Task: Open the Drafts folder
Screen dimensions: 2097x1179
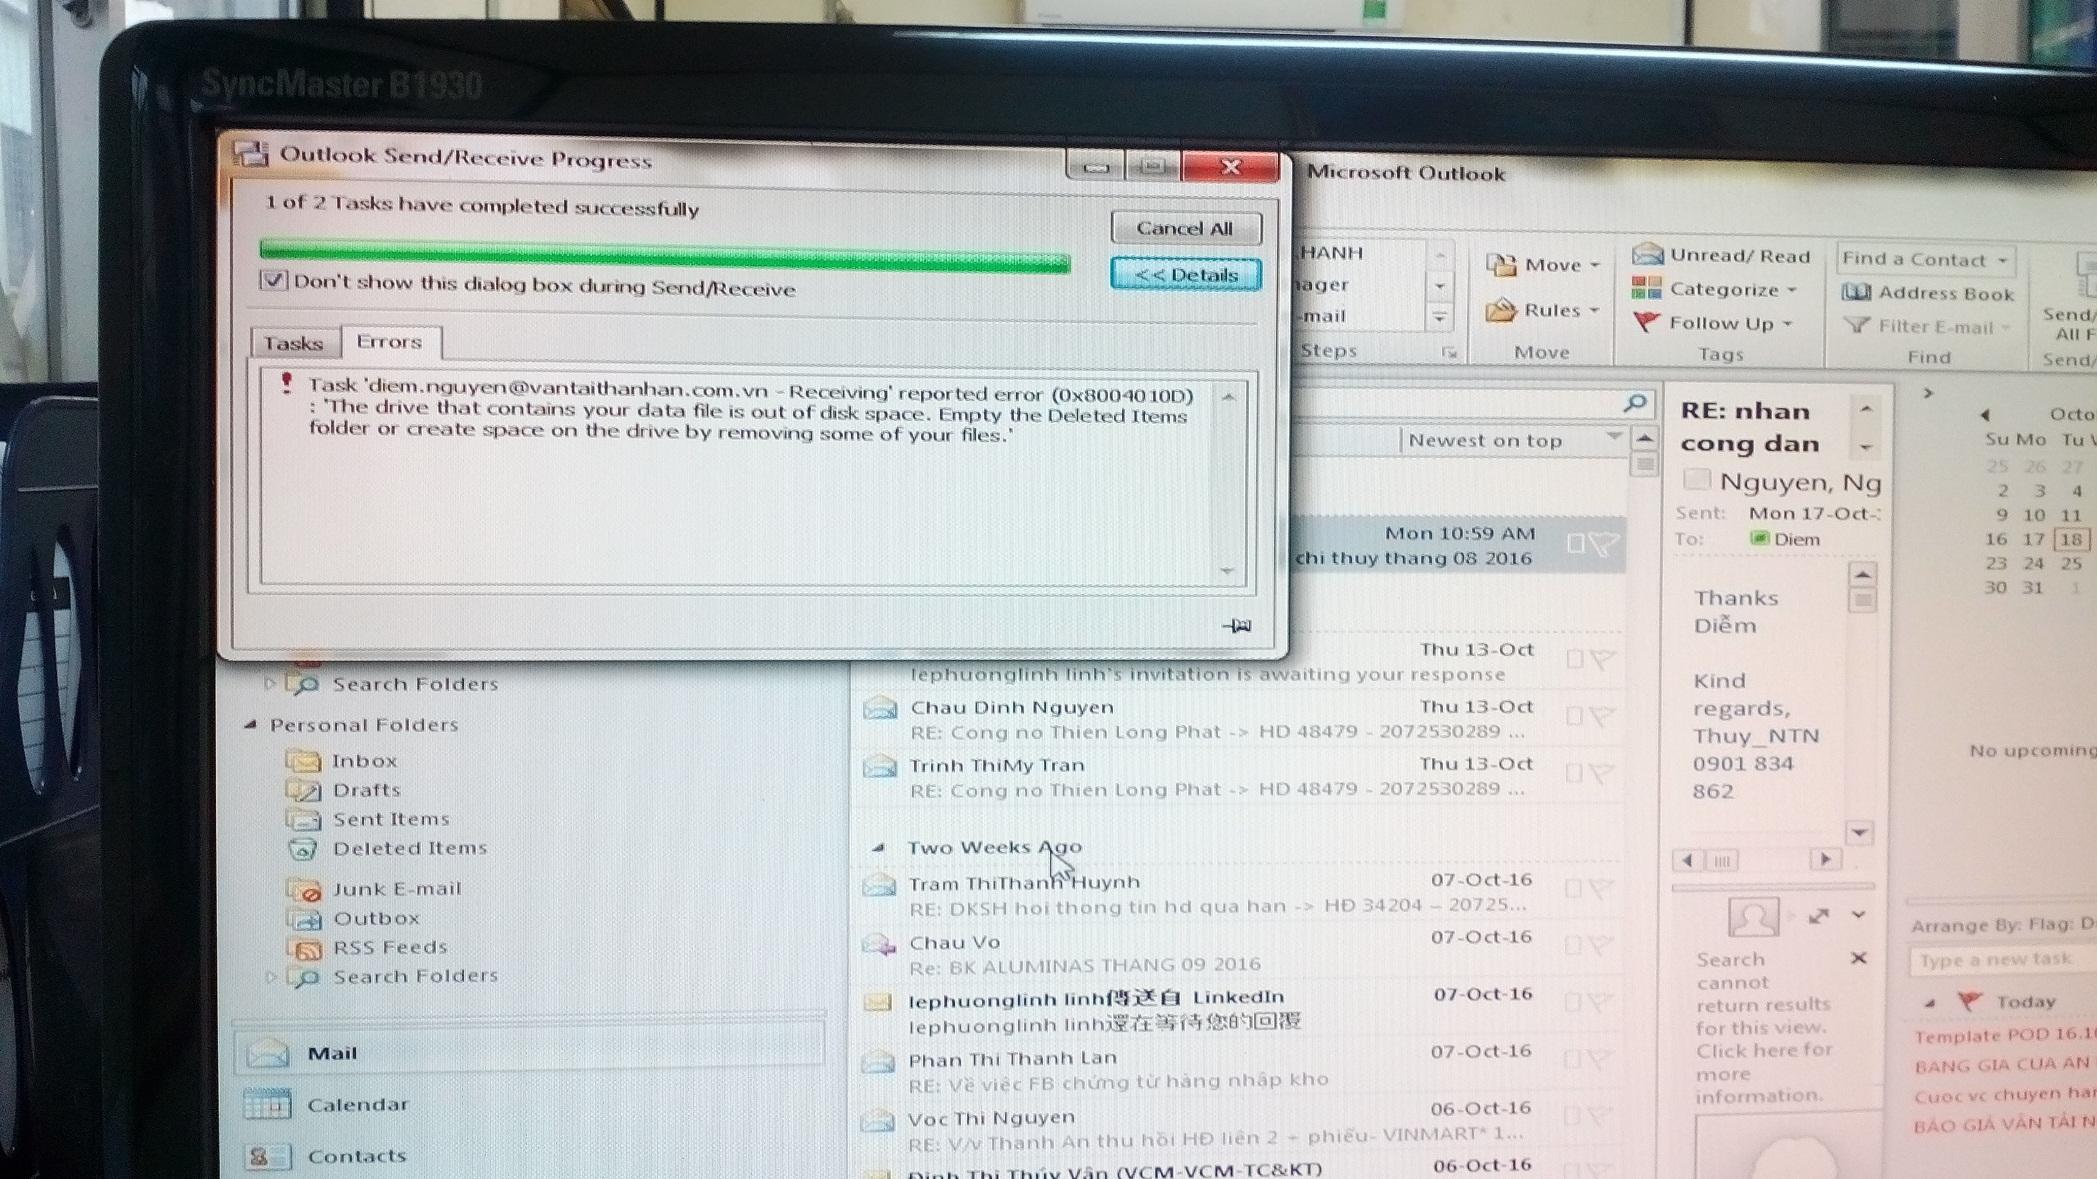Action: (x=344, y=790)
